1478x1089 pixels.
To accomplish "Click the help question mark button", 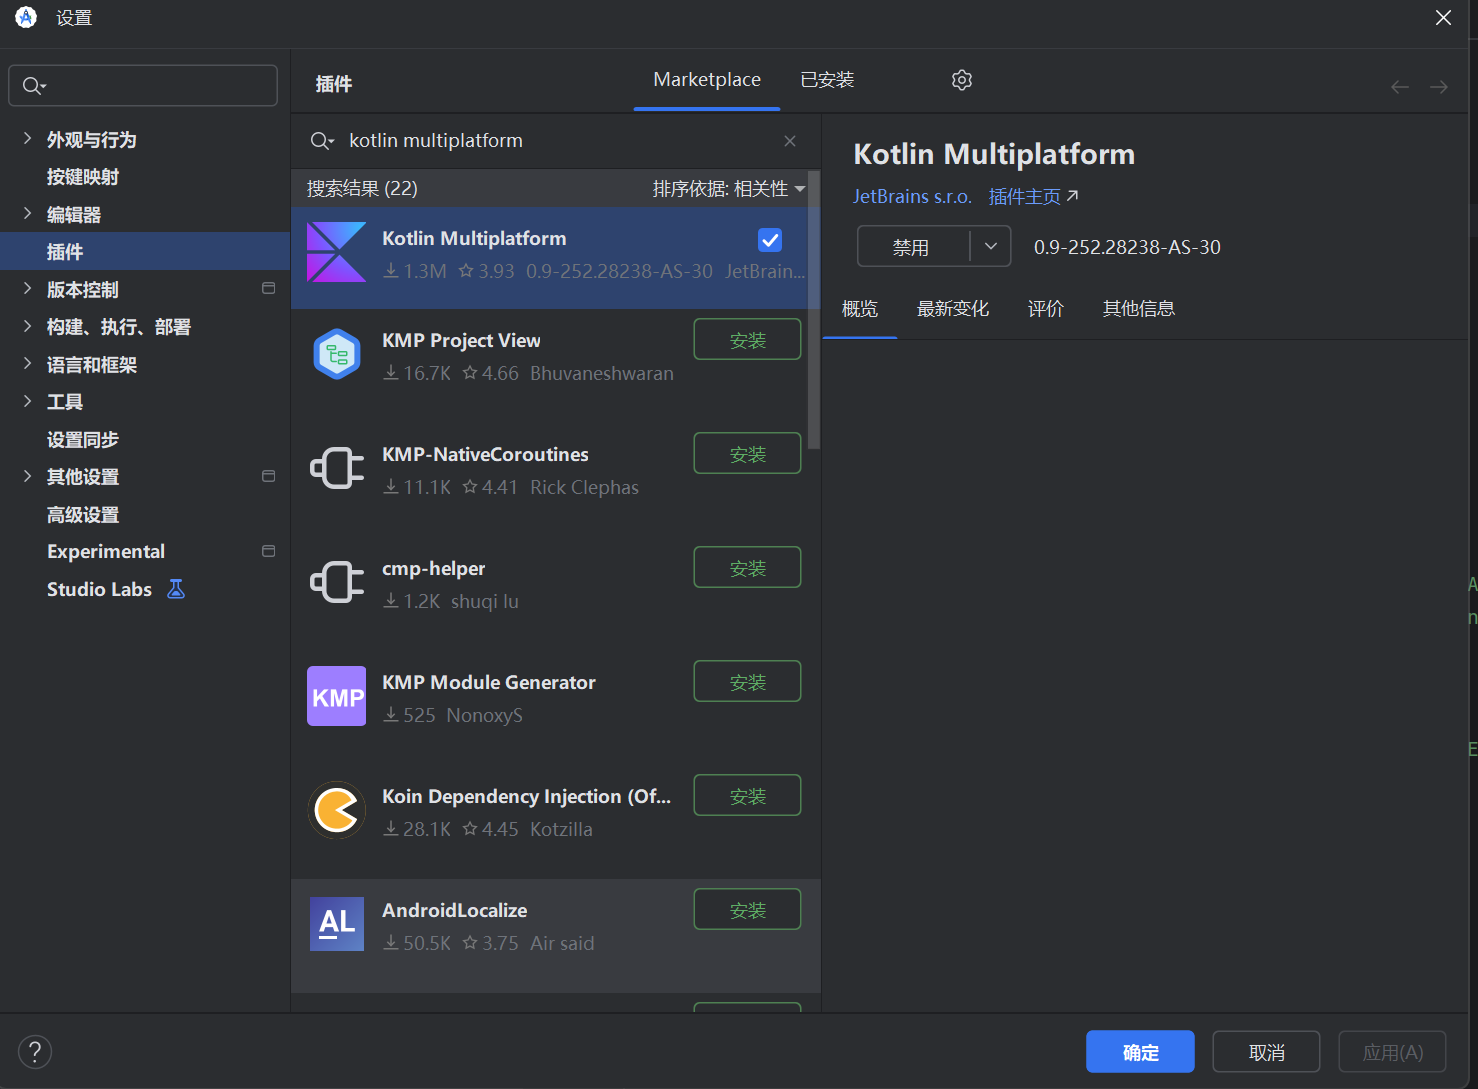I will tap(35, 1052).
